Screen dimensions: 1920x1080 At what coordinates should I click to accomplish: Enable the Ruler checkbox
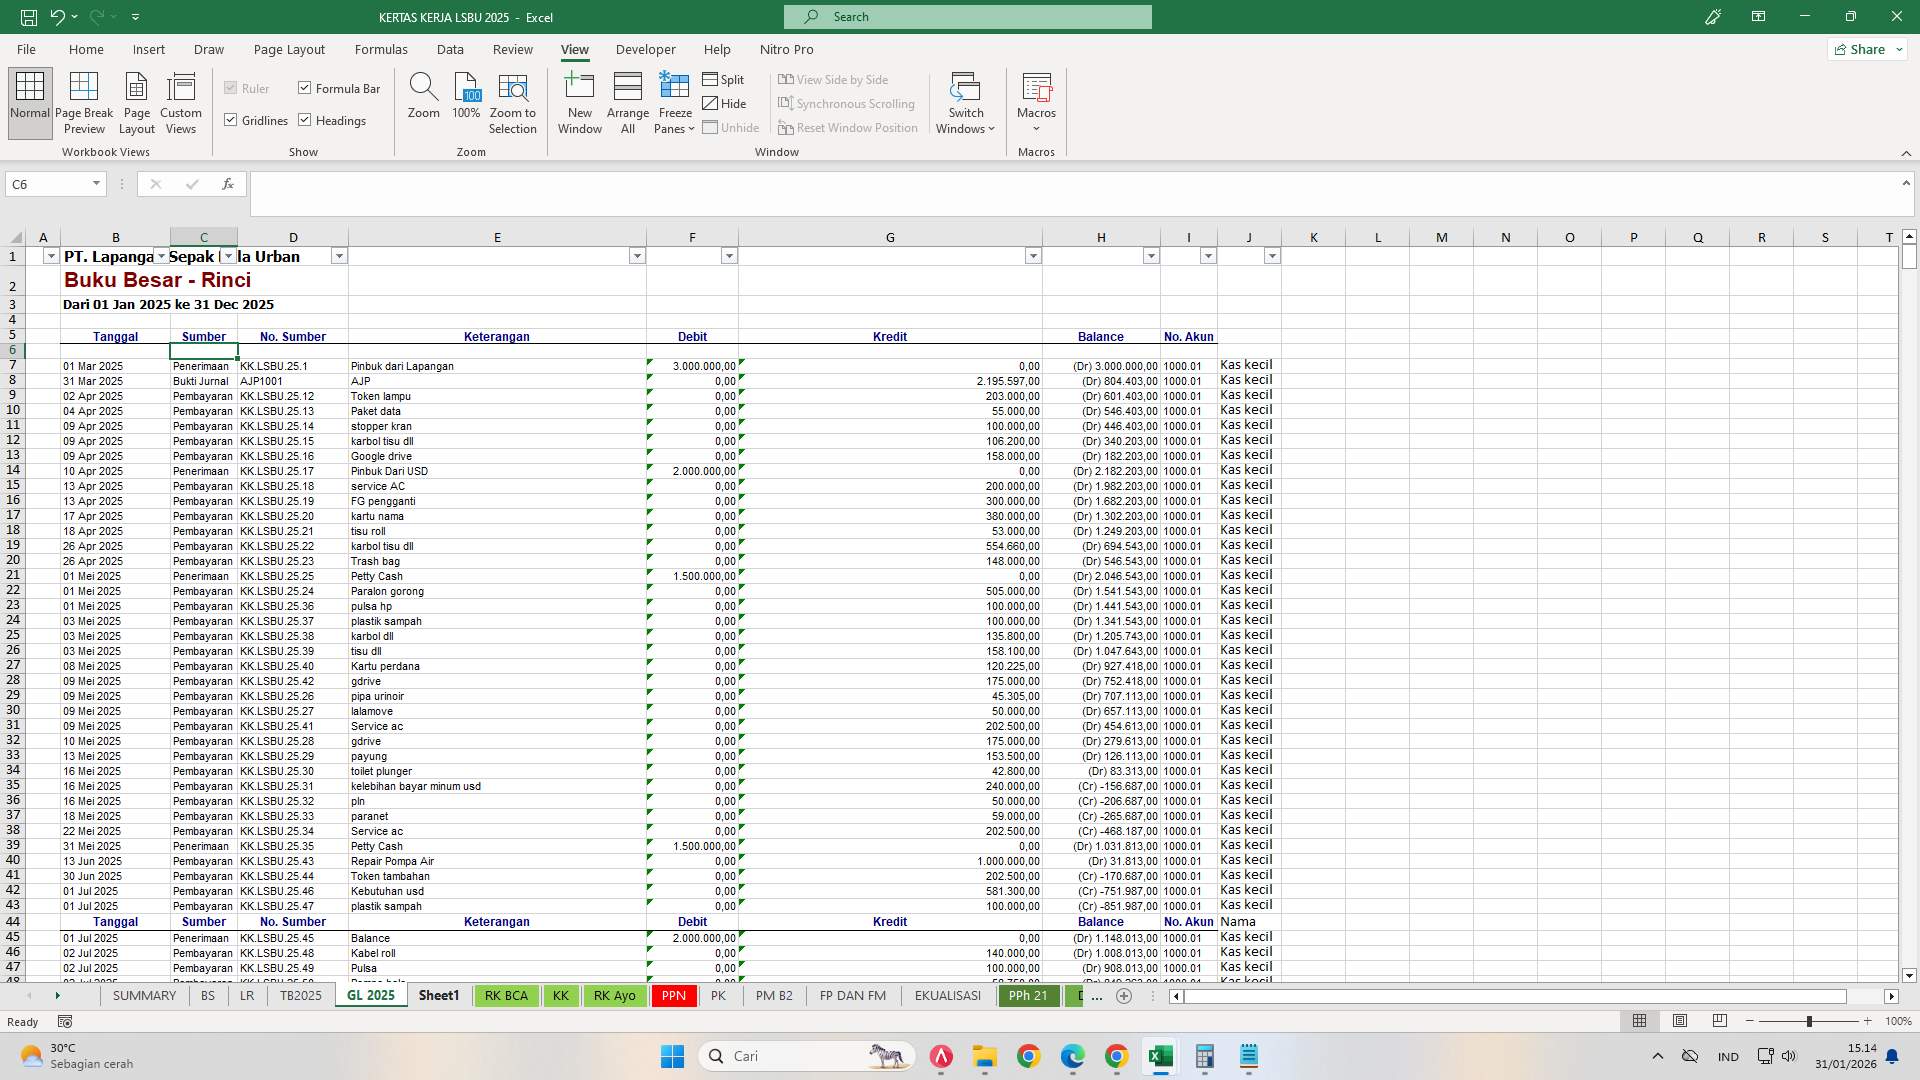coord(230,88)
